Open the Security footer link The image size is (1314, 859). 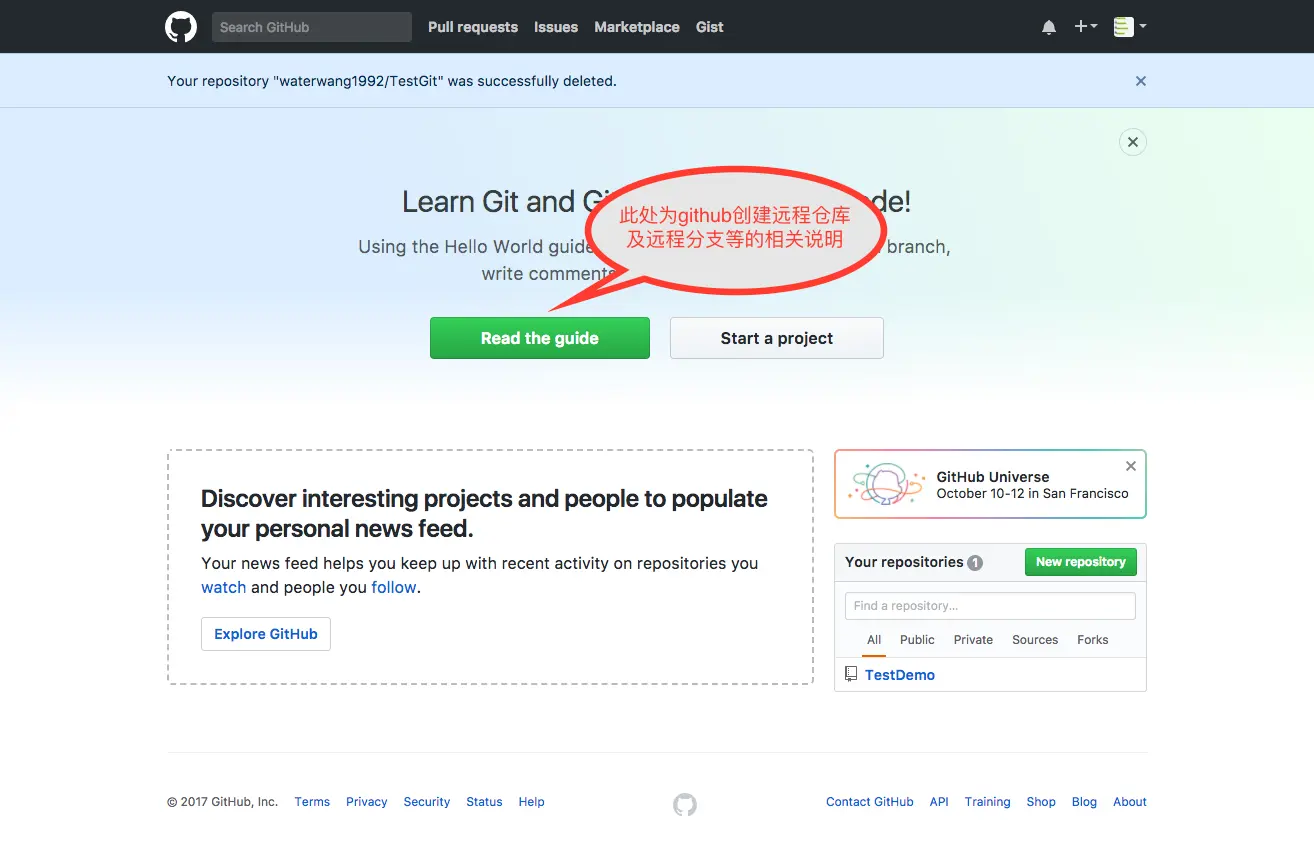click(427, 802)
